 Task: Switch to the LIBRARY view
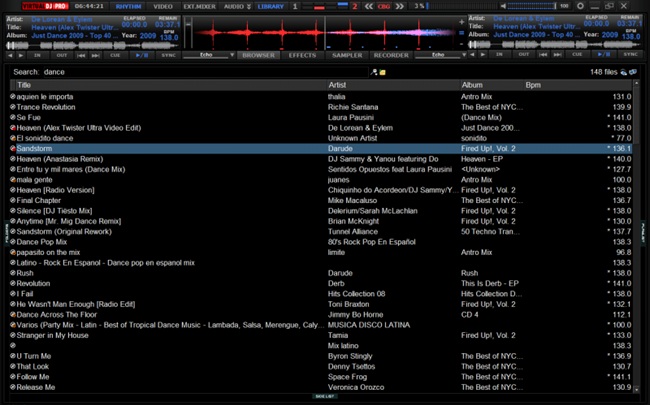pyautogui.click(x=270, y=6)
